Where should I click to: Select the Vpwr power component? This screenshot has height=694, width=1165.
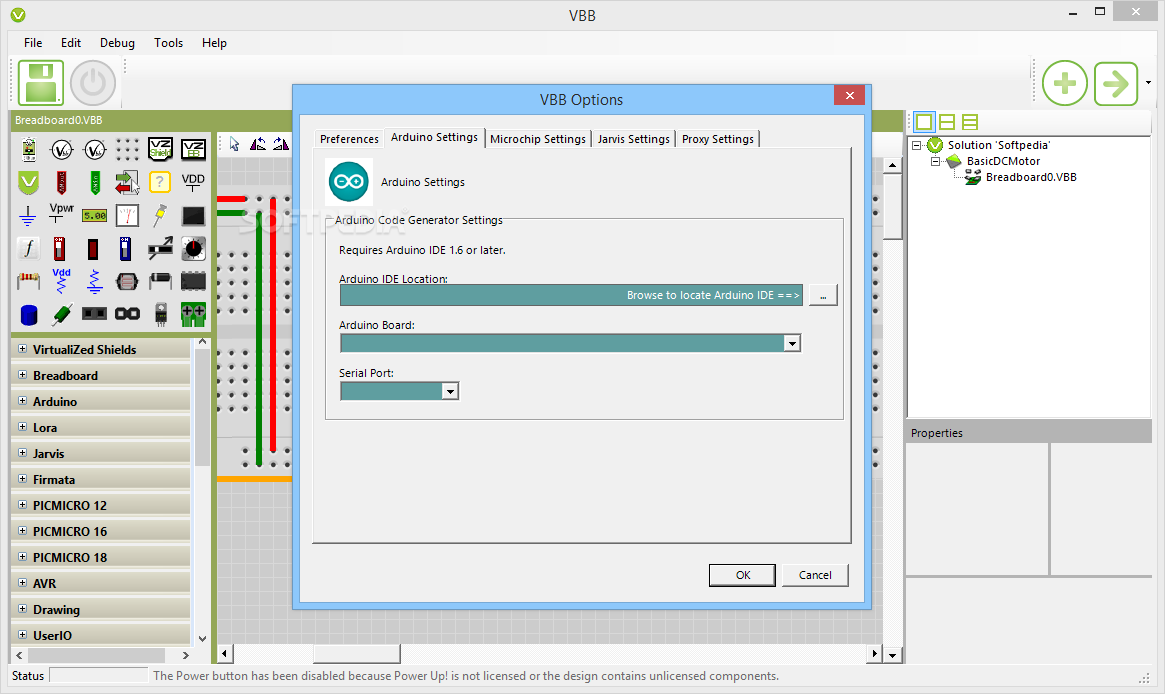[62, 214]
